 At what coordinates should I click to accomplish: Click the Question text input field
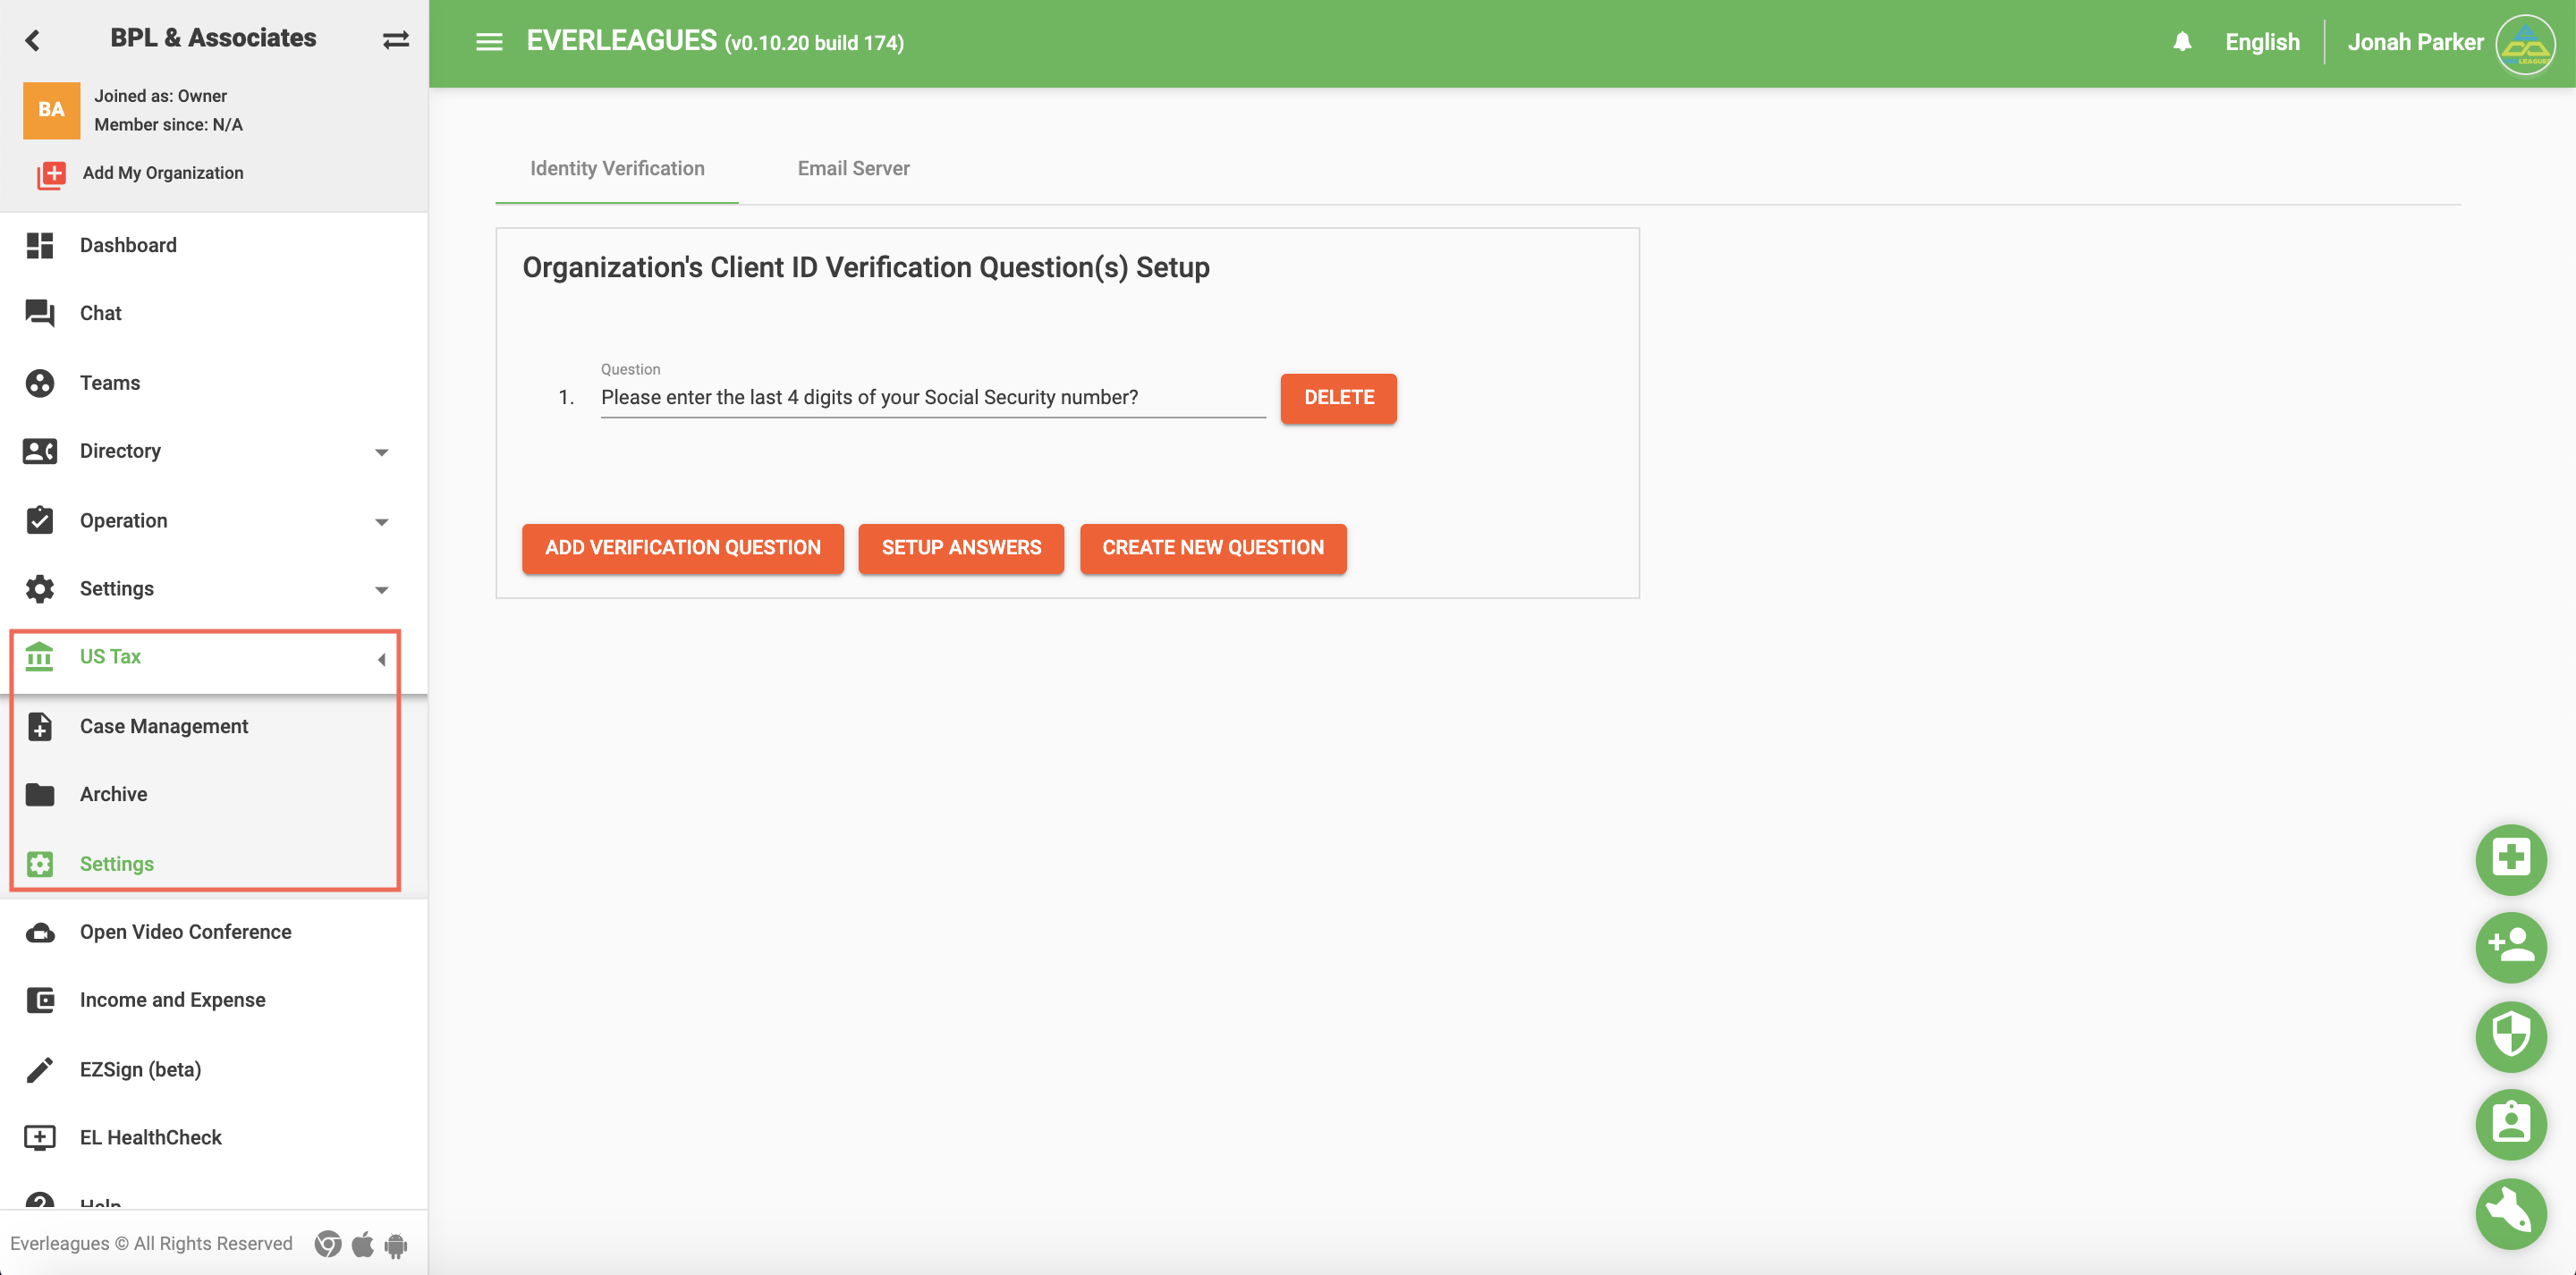click(932, 398)
